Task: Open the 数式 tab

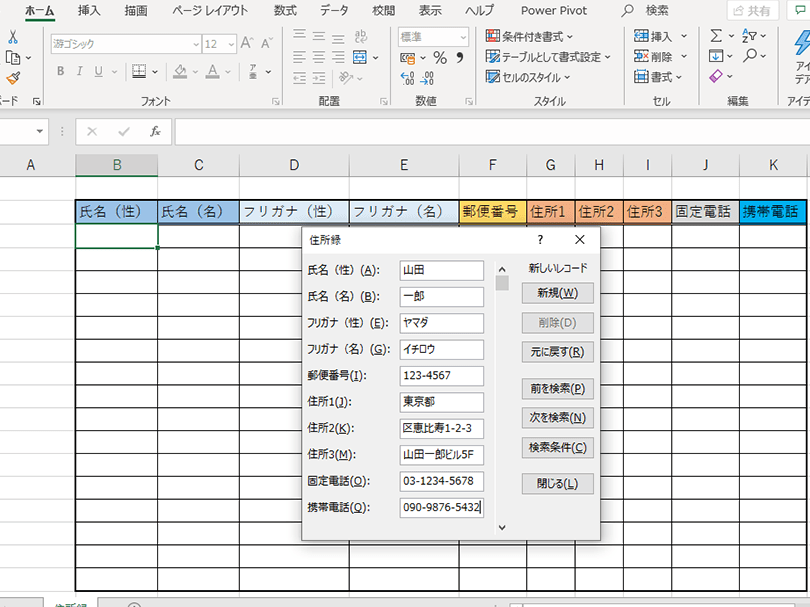Action: [285, 10]
